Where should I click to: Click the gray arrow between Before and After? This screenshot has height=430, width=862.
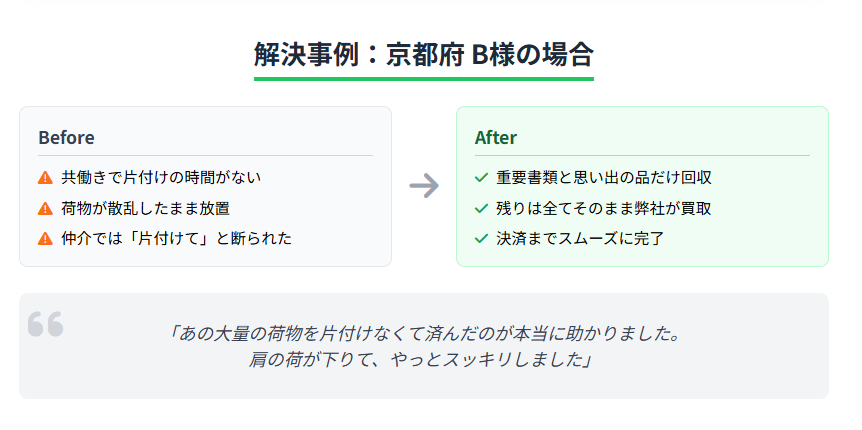[x=424, y=186]
